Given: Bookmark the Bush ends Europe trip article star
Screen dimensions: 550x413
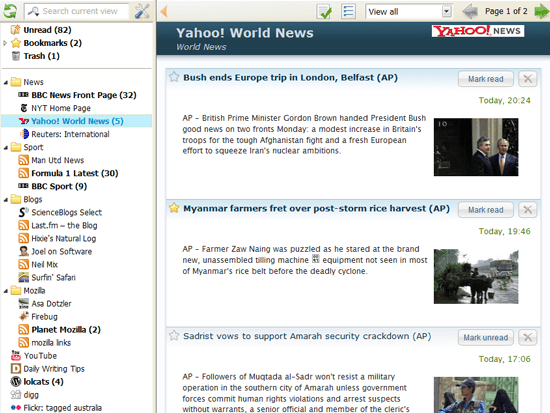Looking at the screenshot, I should click(x=174, y=77).
